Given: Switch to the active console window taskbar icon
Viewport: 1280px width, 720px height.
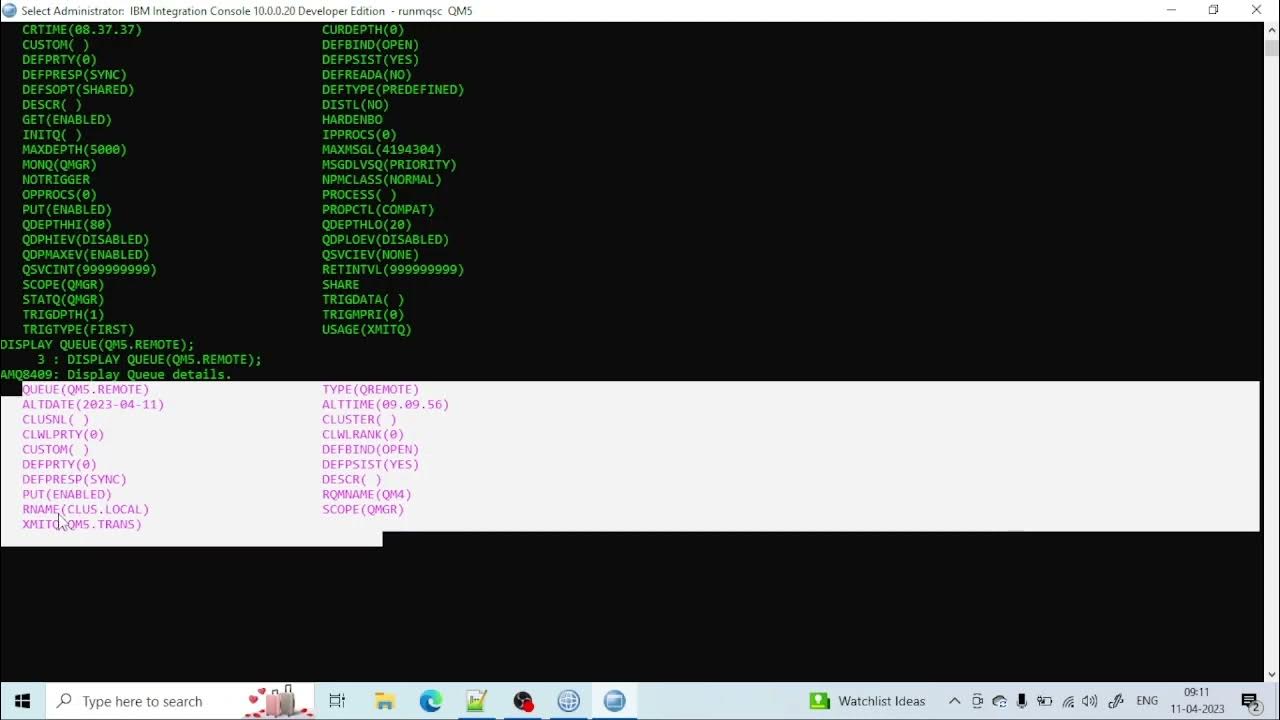Looking at the screenshot, I should pos(615,701).
